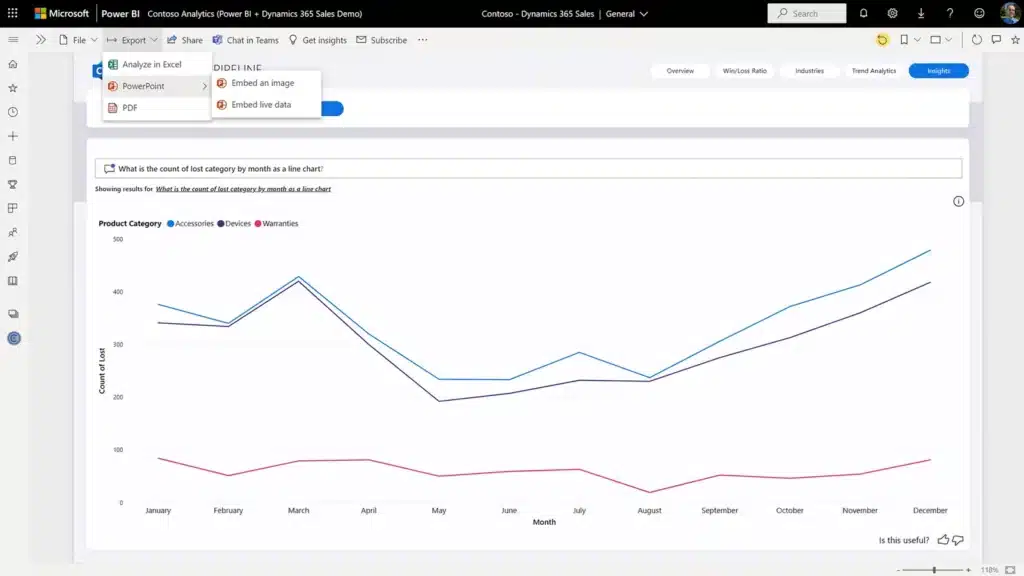Image resolution: width=1024 pixels, height=576 pixels.
Task: Open Workspaces icon in sidebar
Action: coord(13,314)
